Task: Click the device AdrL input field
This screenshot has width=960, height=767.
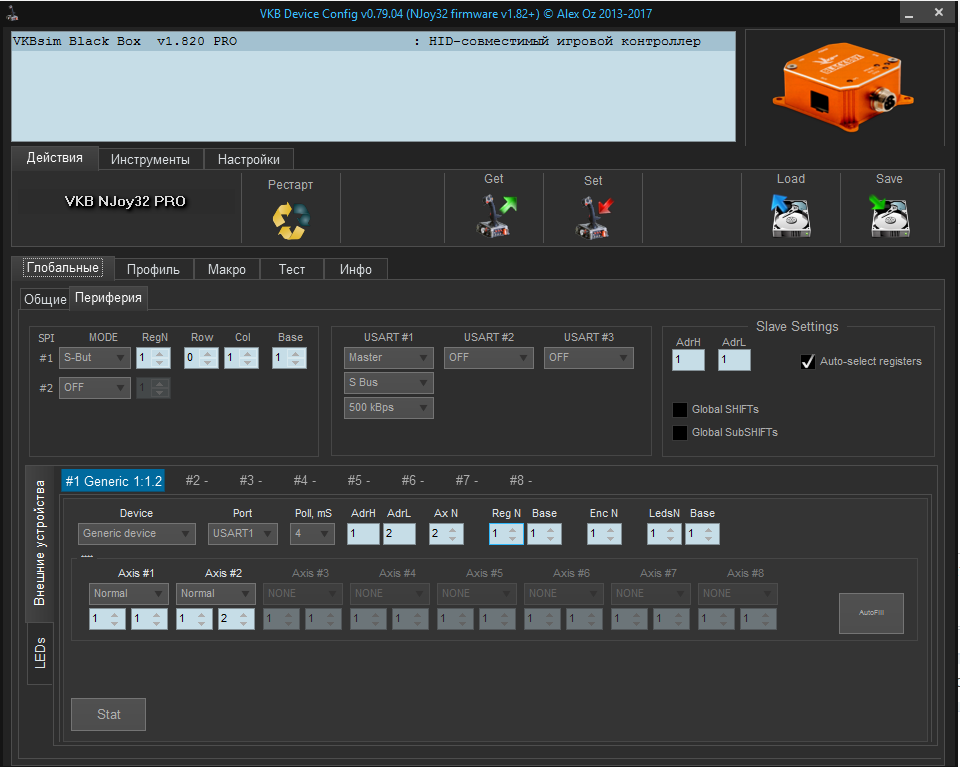Action: point(399,534)
